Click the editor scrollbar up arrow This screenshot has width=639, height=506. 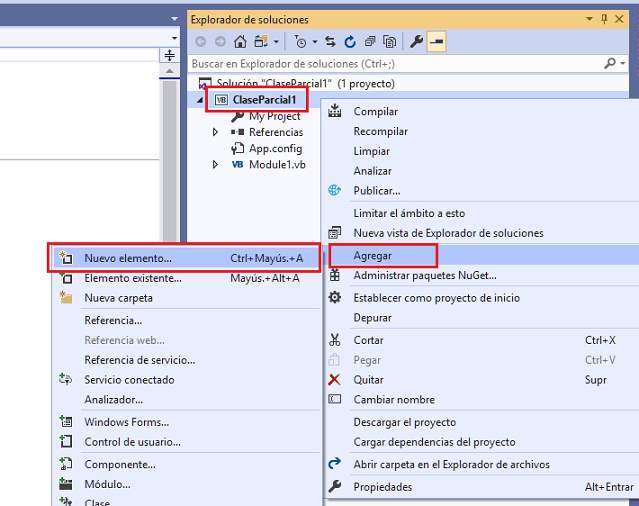pos(170,71)
